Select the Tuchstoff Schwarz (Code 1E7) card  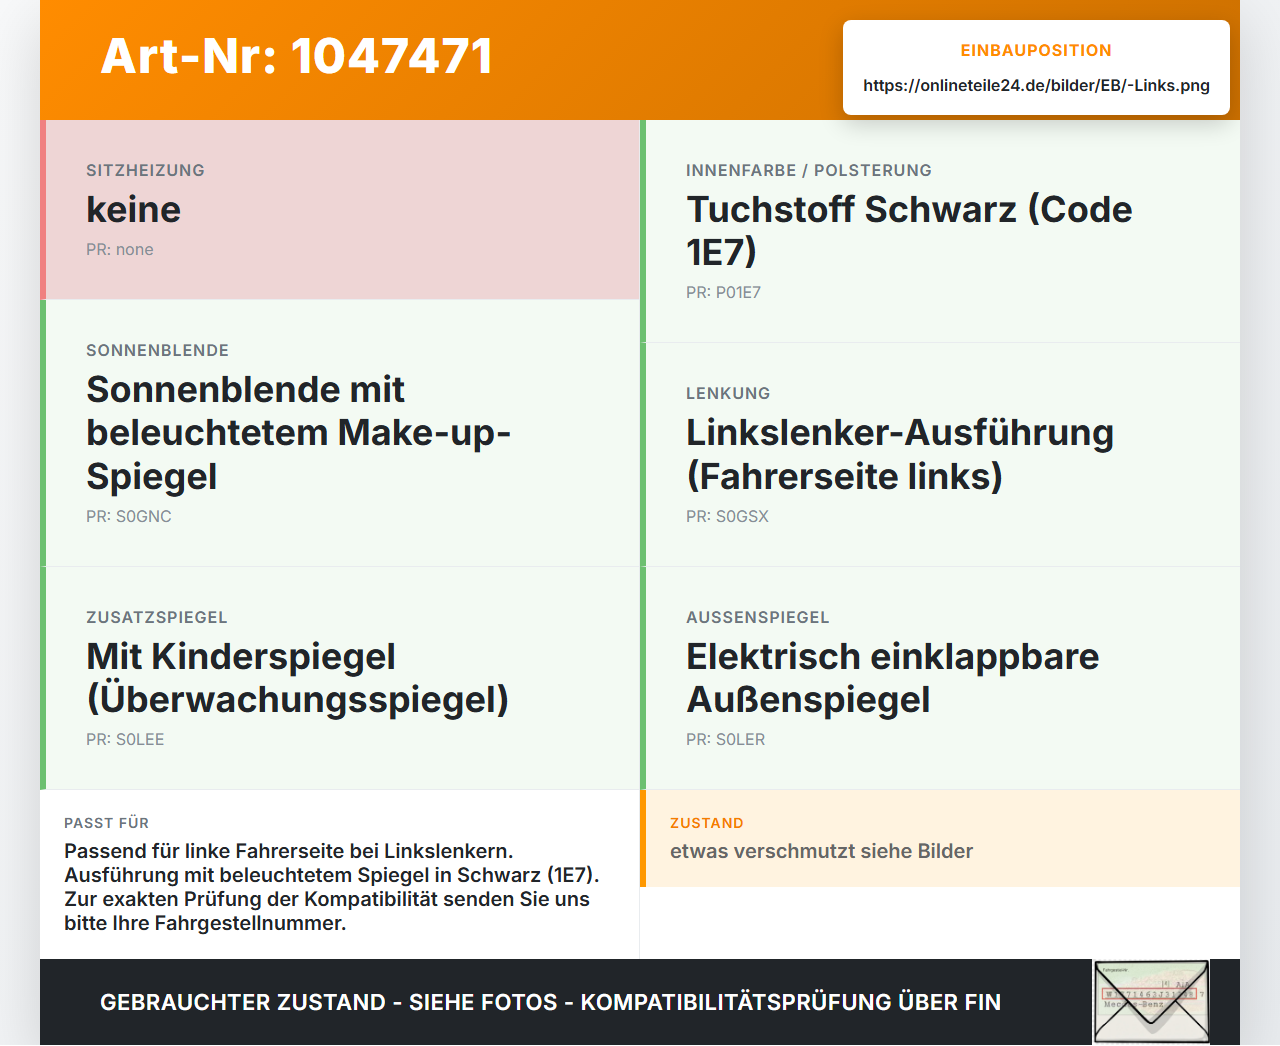940,231
